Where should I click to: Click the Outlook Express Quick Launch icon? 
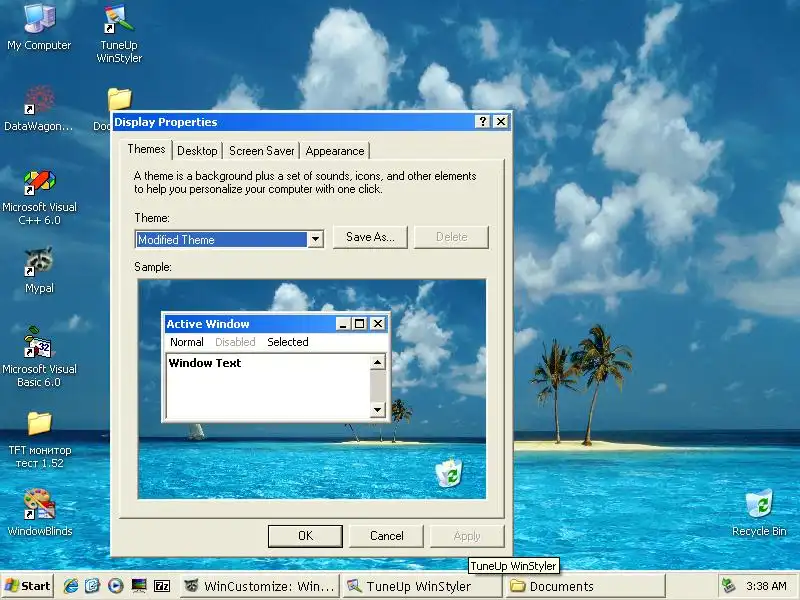pos(93,586)
